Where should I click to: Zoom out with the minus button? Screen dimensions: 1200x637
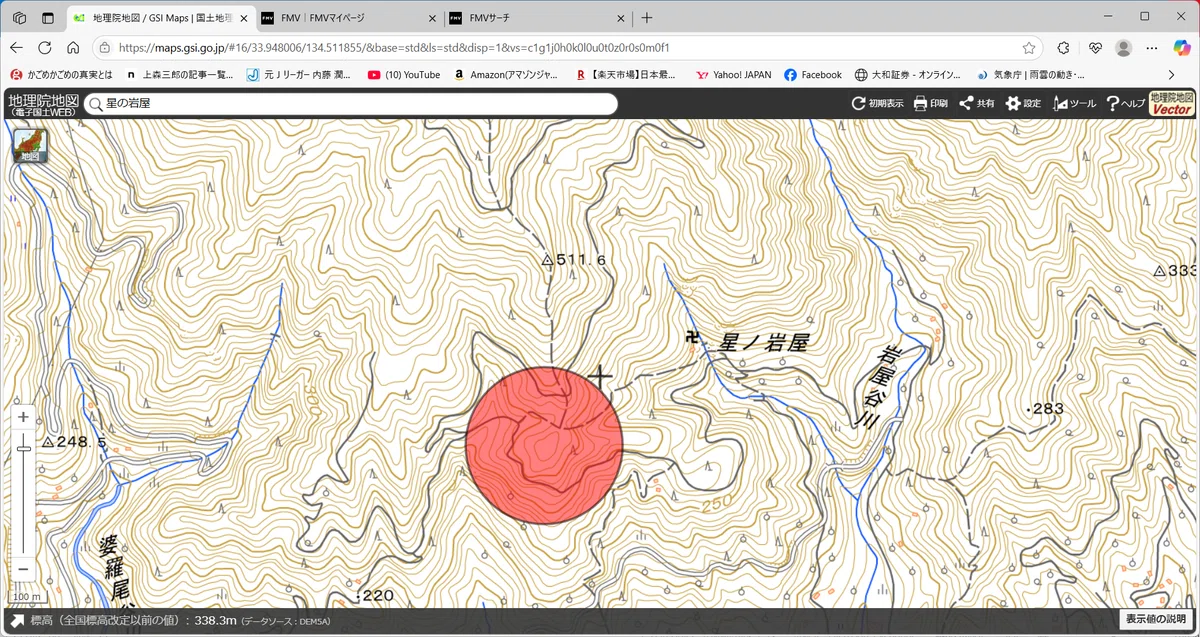[x=24, y=571]
